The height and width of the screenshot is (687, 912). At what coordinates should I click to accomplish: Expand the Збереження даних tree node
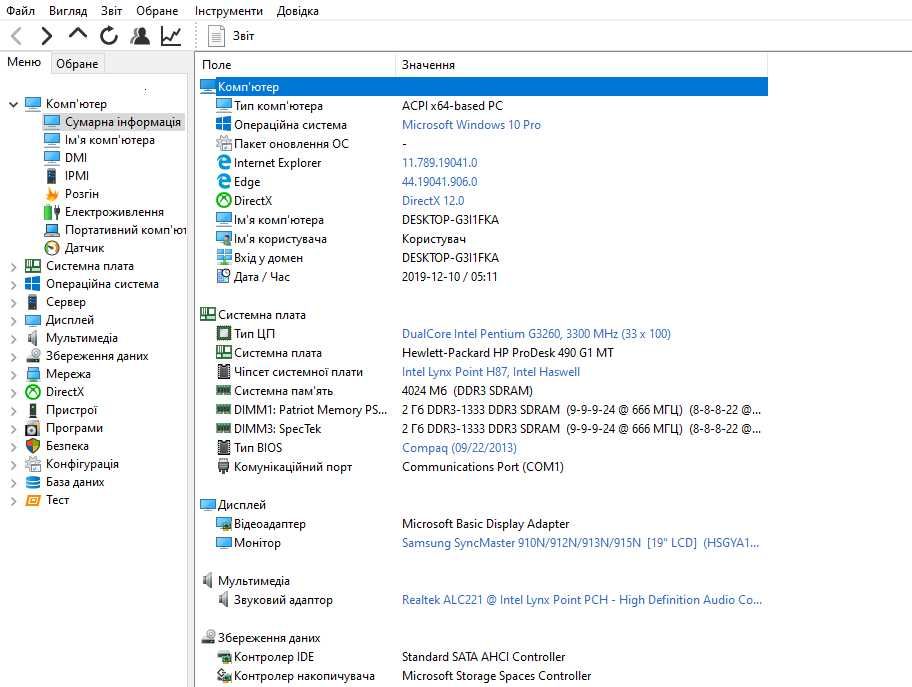click(x=13, y=357)
